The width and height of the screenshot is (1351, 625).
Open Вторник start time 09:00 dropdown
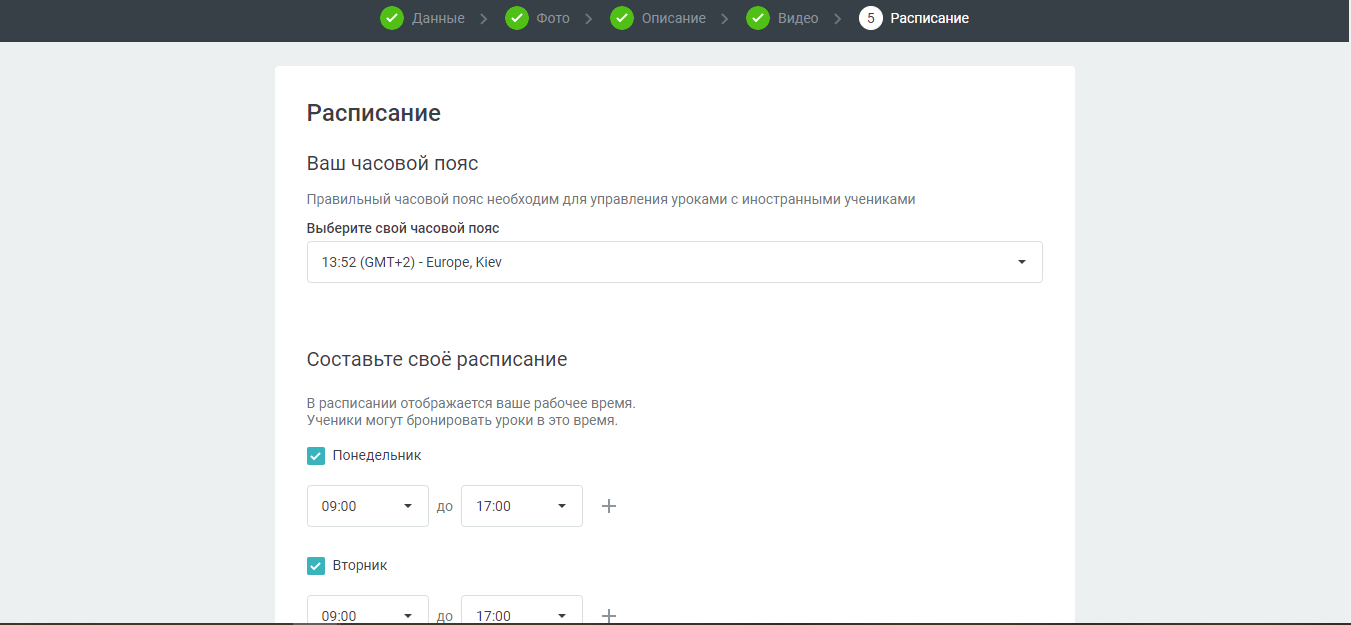368,611
